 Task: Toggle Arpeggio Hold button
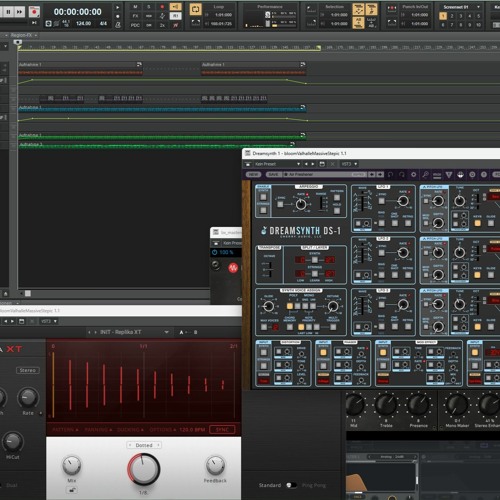point(337,211)
